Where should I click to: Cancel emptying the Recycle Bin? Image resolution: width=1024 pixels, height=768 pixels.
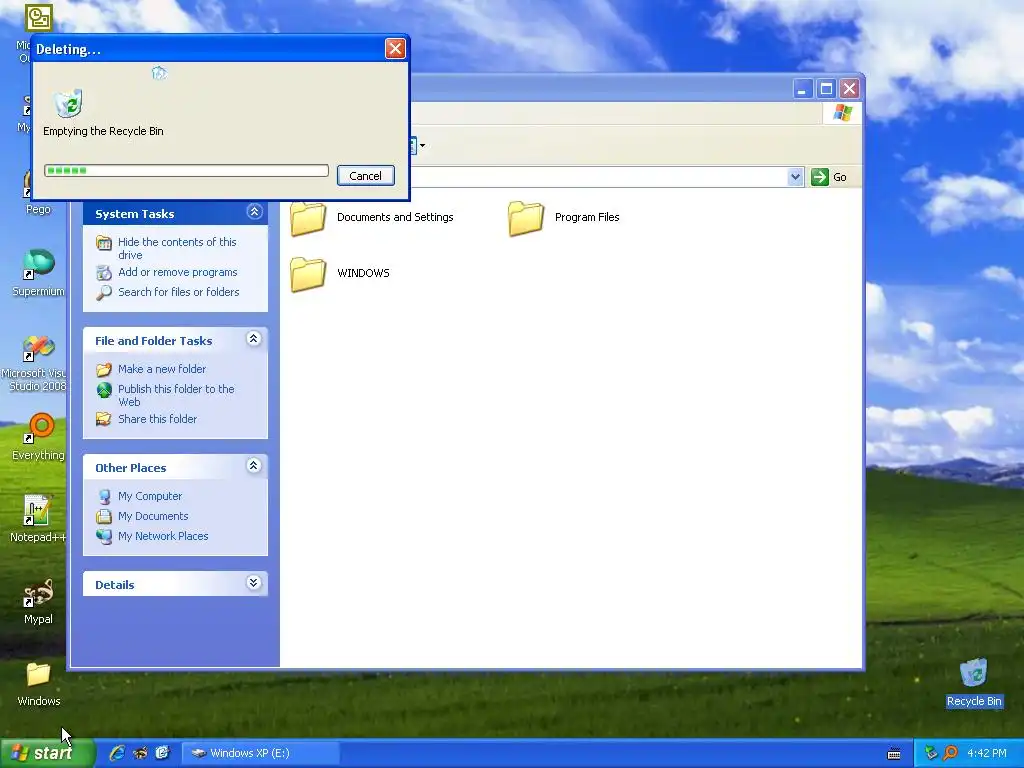(366, 176)
